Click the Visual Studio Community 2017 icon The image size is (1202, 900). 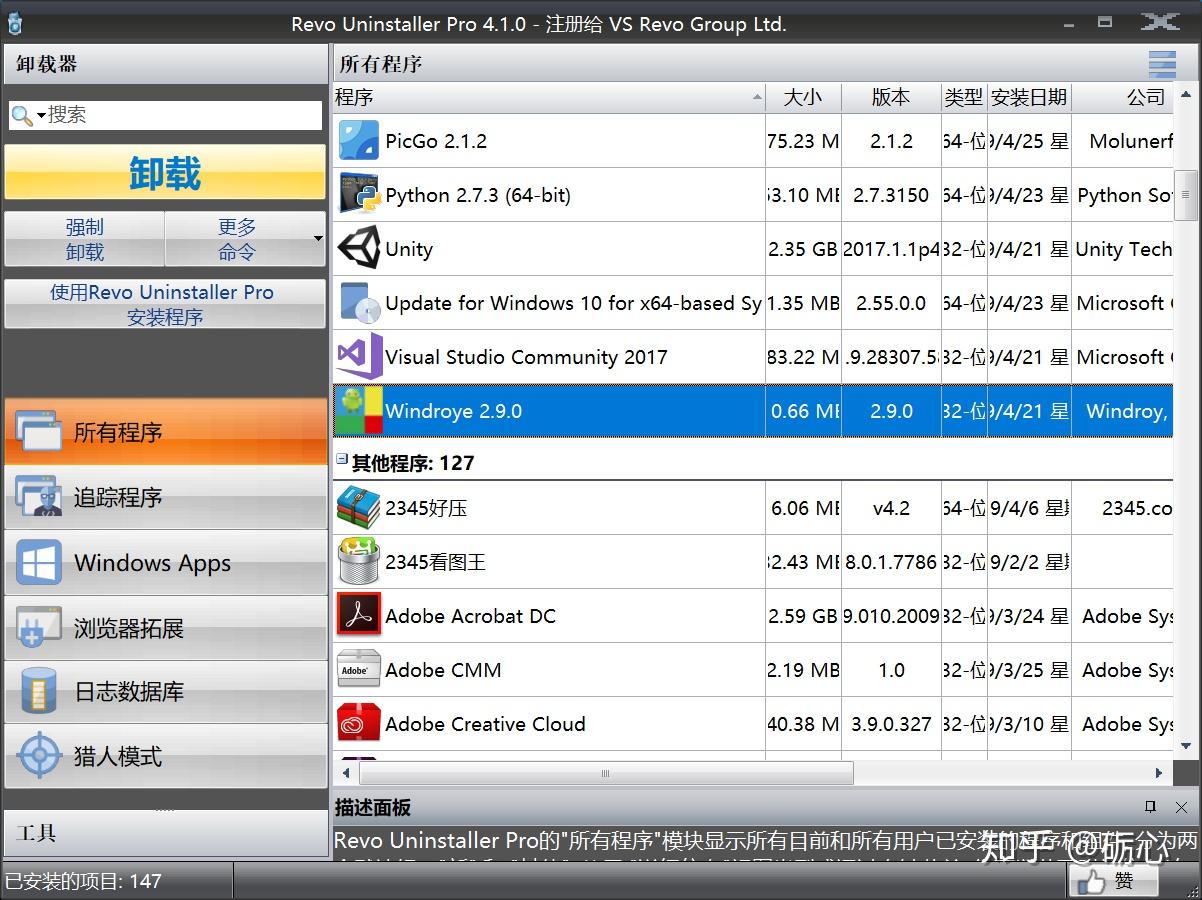359,356
